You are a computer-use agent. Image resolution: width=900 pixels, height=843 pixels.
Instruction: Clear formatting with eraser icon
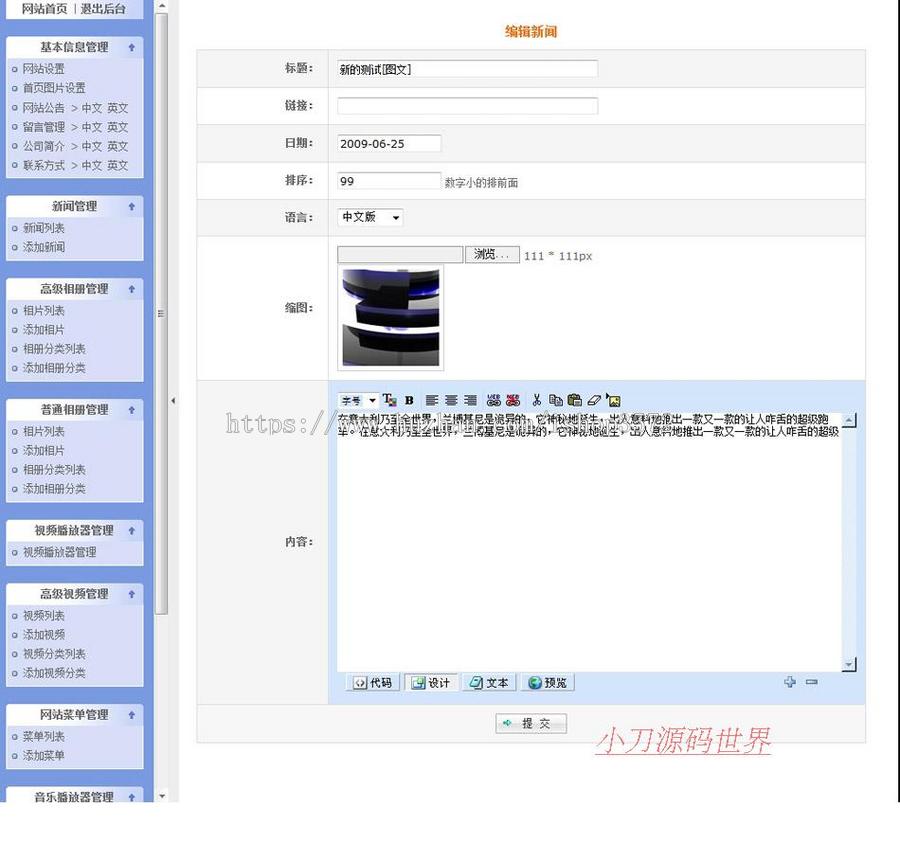point(594,400)
